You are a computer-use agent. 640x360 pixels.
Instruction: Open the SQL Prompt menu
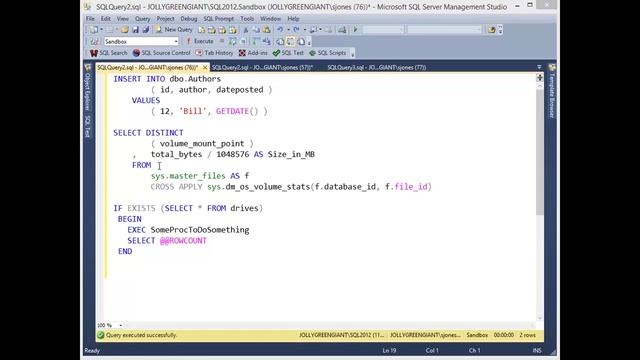click(219, 19)
